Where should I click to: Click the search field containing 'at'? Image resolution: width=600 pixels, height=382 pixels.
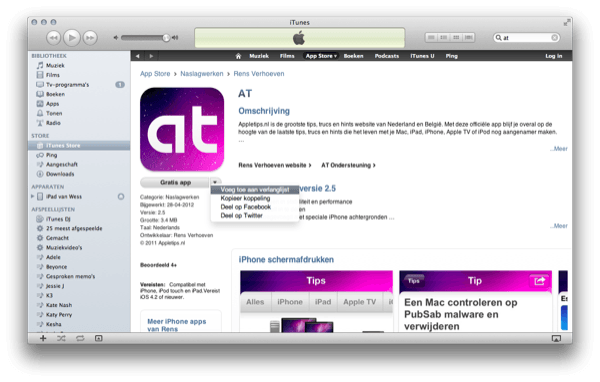[527, 38]
